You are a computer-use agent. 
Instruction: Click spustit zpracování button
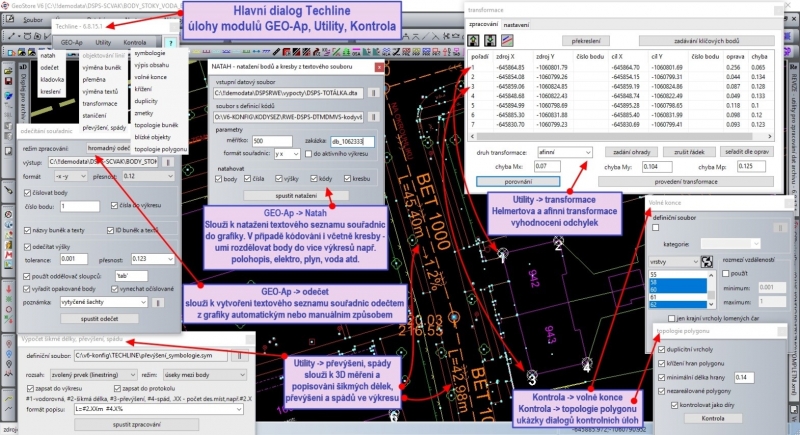tap(136, 424)
